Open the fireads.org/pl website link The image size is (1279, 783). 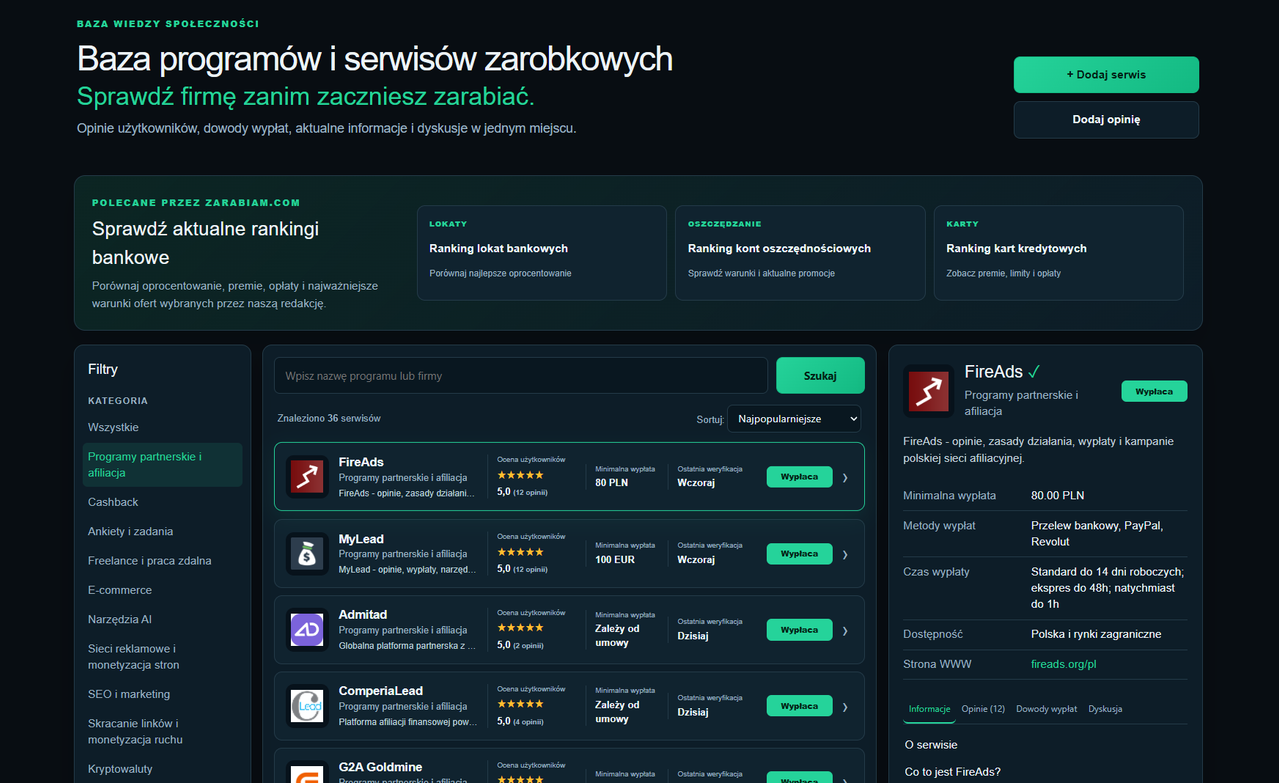[x=1064, y=664]
